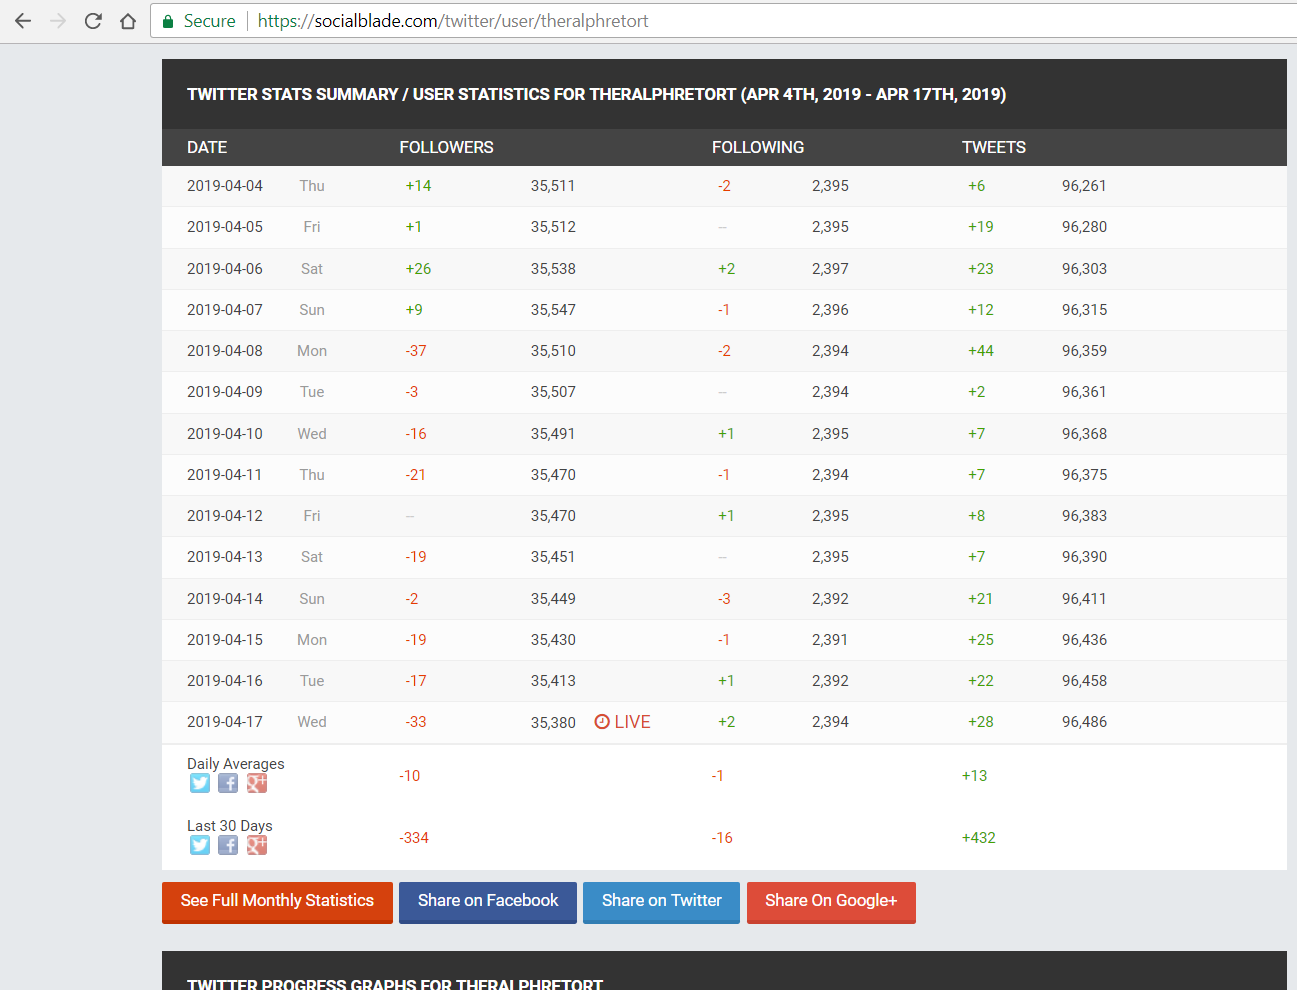The image size is (1297, 990).
Task: Select the Daily Averages followers -10
Action: point(410,776)
